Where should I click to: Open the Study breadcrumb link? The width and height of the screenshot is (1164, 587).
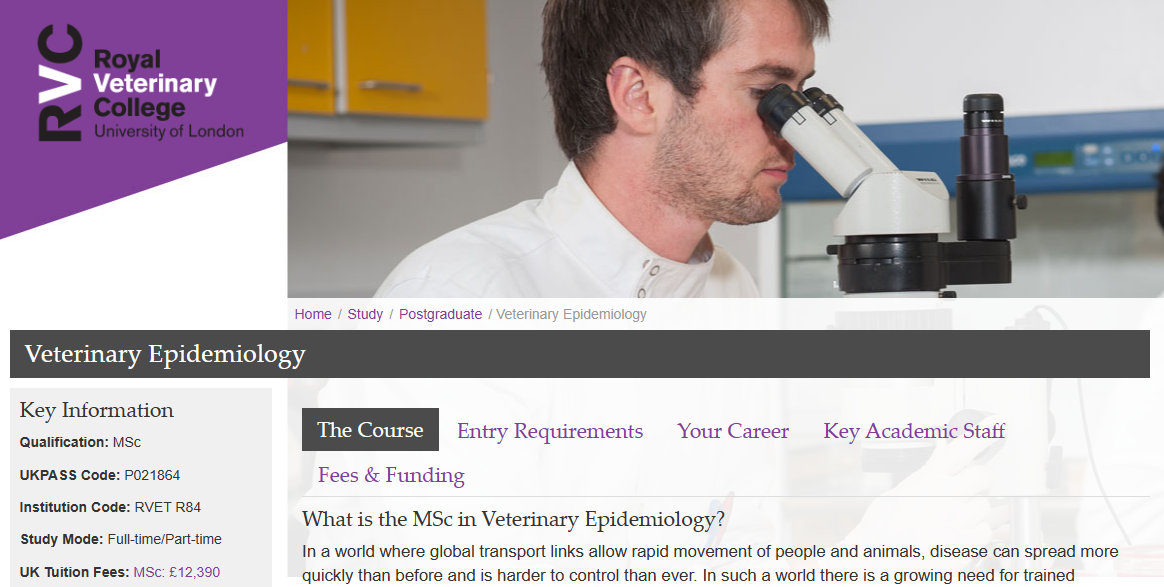(365, 314)
